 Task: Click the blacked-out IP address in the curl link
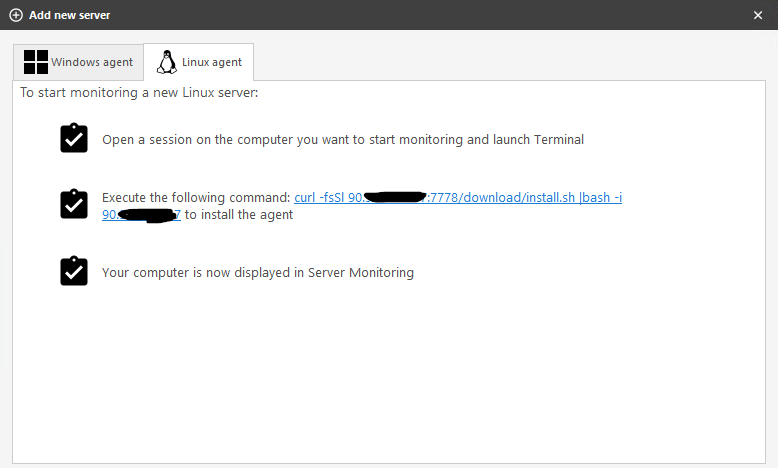(395, 198)
